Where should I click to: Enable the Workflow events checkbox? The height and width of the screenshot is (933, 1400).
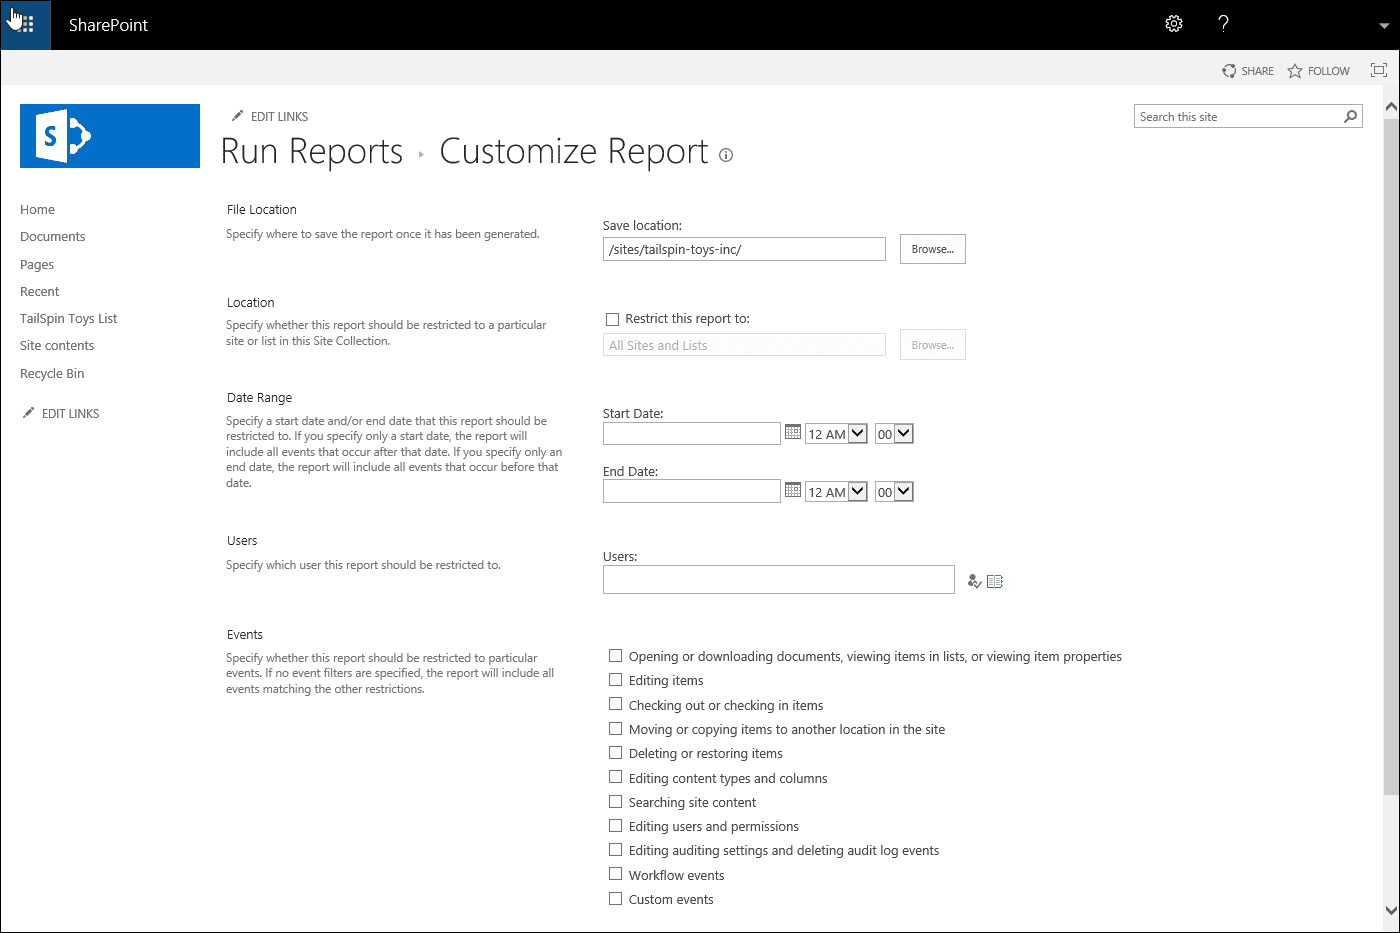coord(615,873)
